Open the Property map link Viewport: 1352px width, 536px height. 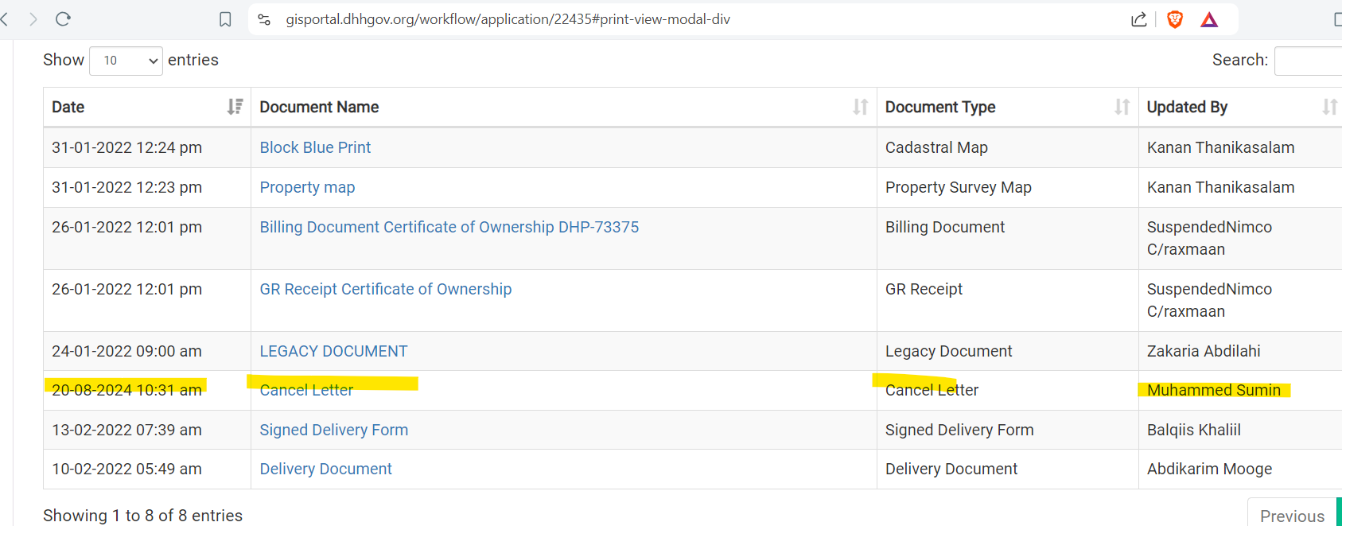click(x=307, y=187)
